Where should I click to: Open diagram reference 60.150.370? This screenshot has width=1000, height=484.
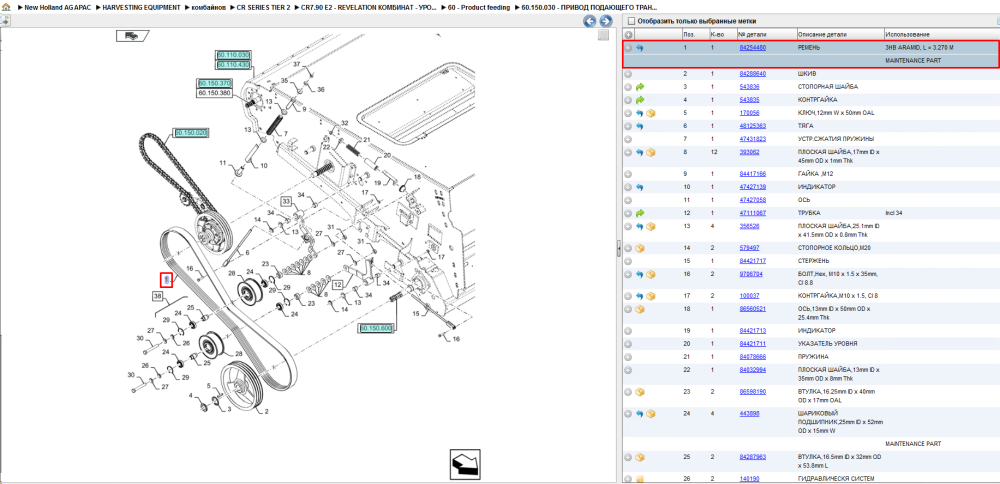tap(214, 84)
